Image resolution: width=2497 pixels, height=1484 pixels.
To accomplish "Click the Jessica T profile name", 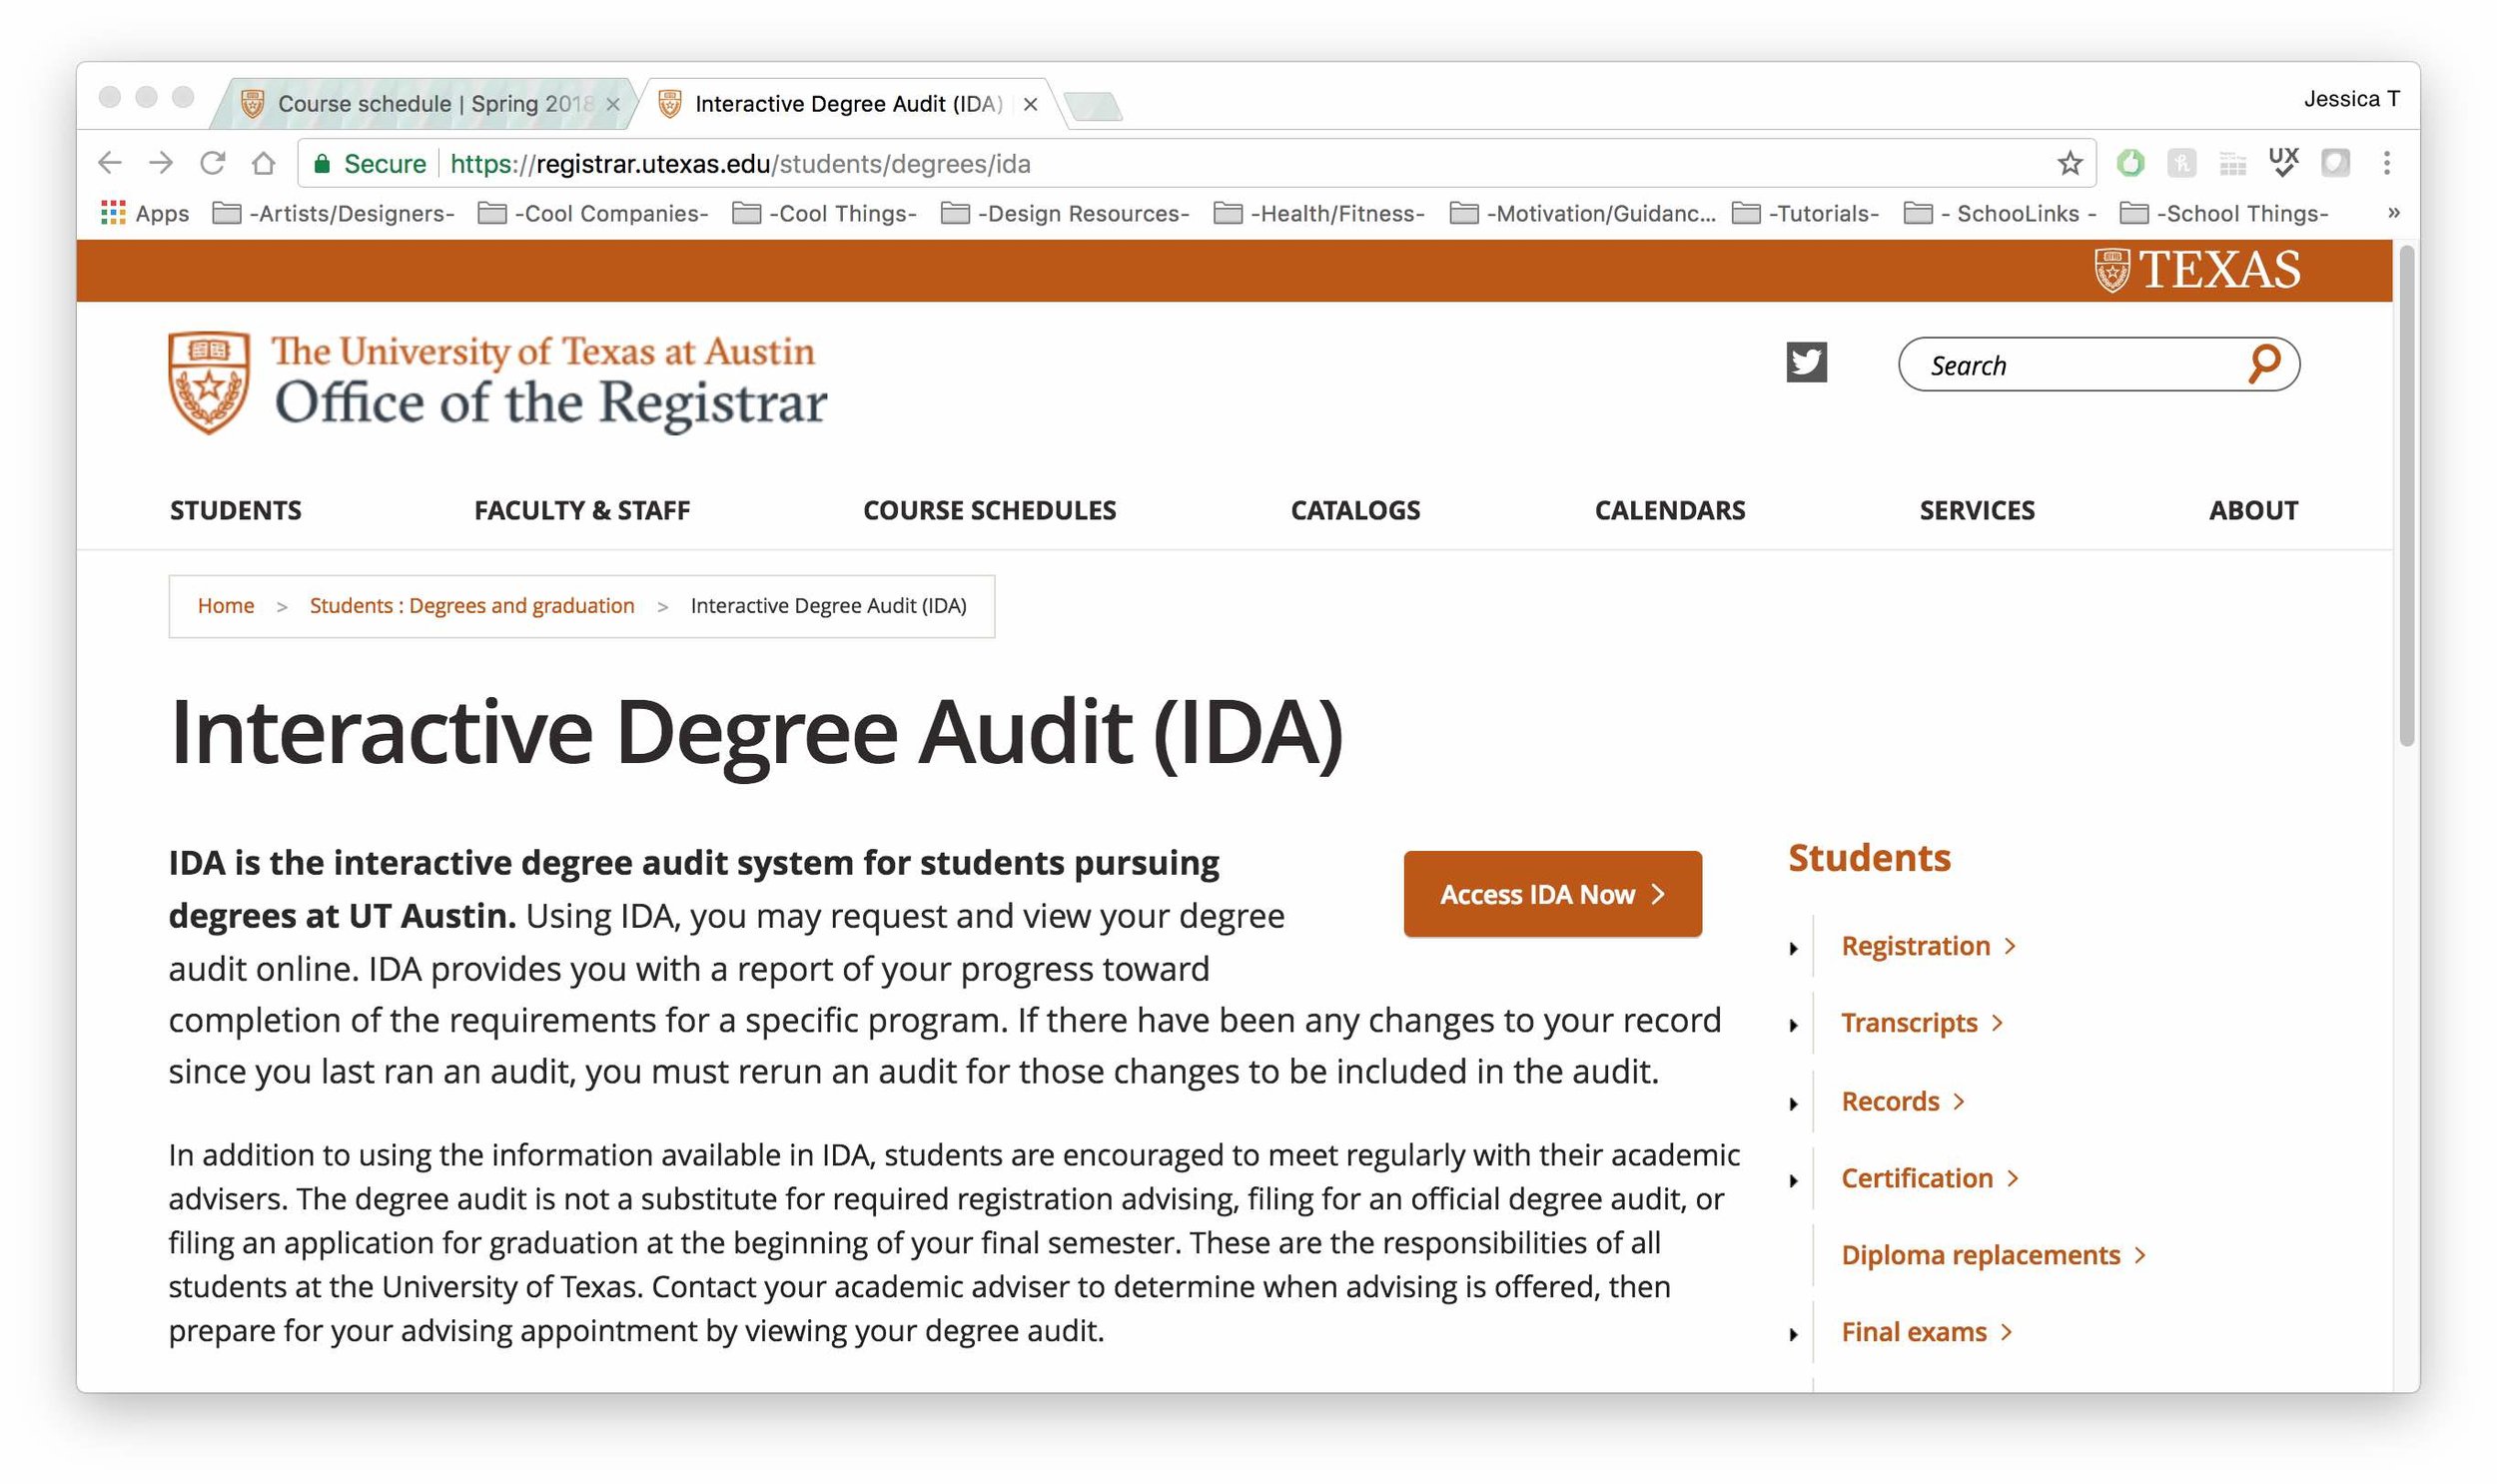I will click(2351, 99).
